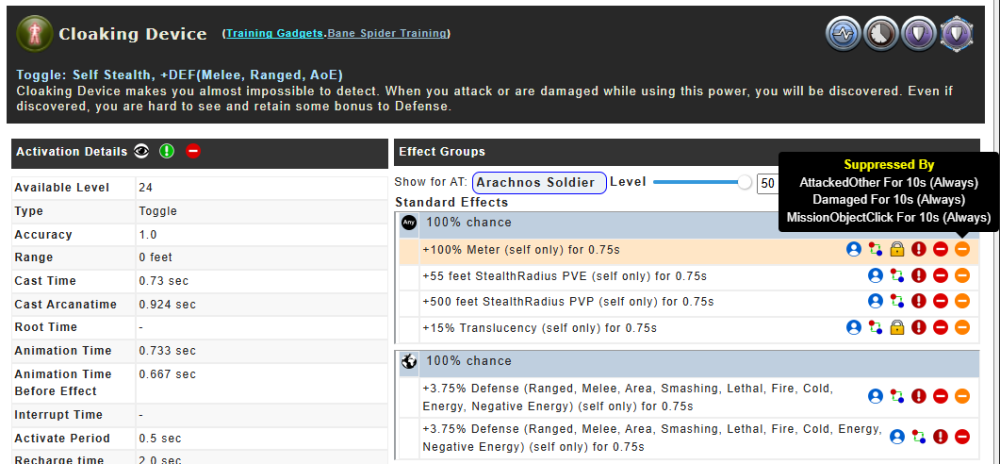Viewport: 1000px width, 464px height.
Task: Click the green exclamation icon in Activation Details
Action: click(167, 151)
